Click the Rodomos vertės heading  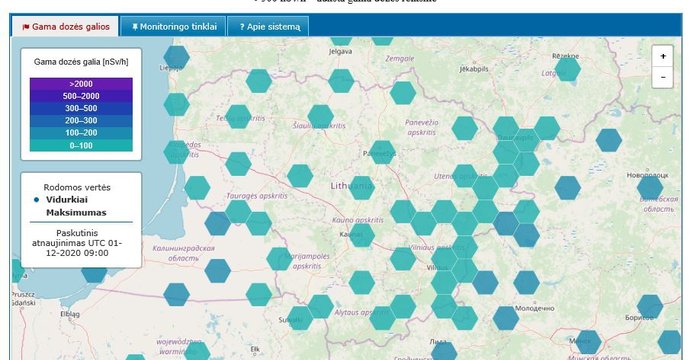coord(77,187)
